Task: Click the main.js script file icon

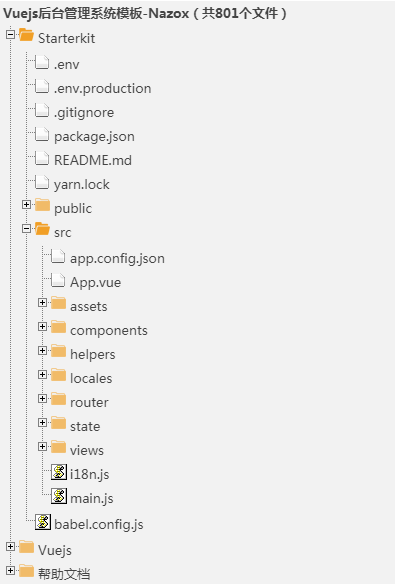Action: click(59, 496)
